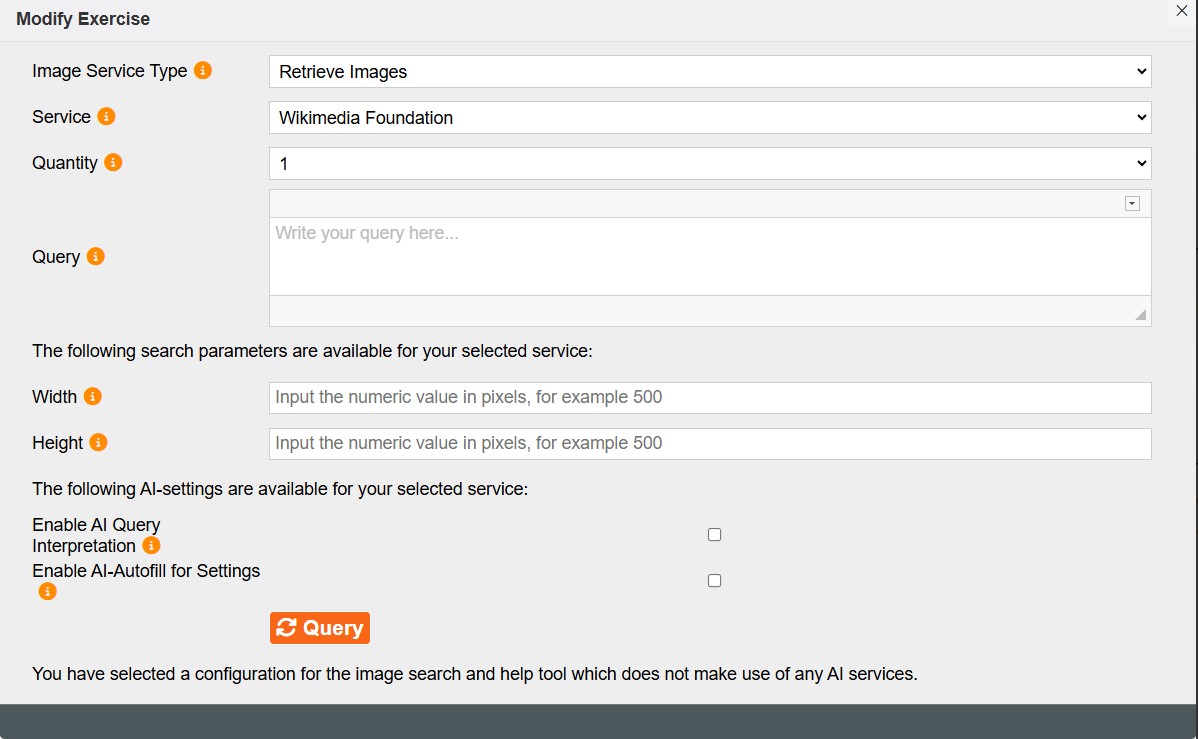Close the Modify Exercise dialog
This screenshot has width=1198, height=739.
pyautogui.click(x=1181, y=11)
